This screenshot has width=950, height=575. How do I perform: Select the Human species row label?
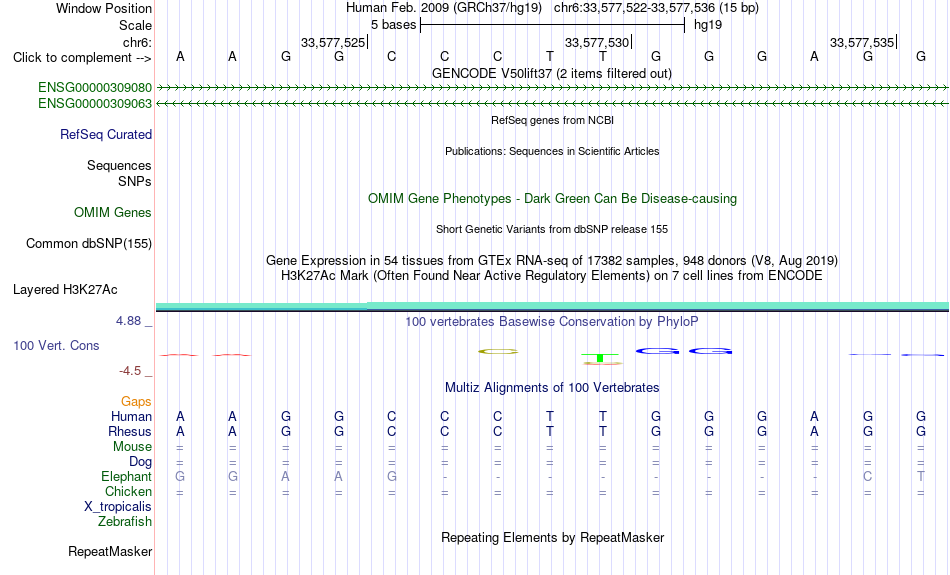[131, 417]
